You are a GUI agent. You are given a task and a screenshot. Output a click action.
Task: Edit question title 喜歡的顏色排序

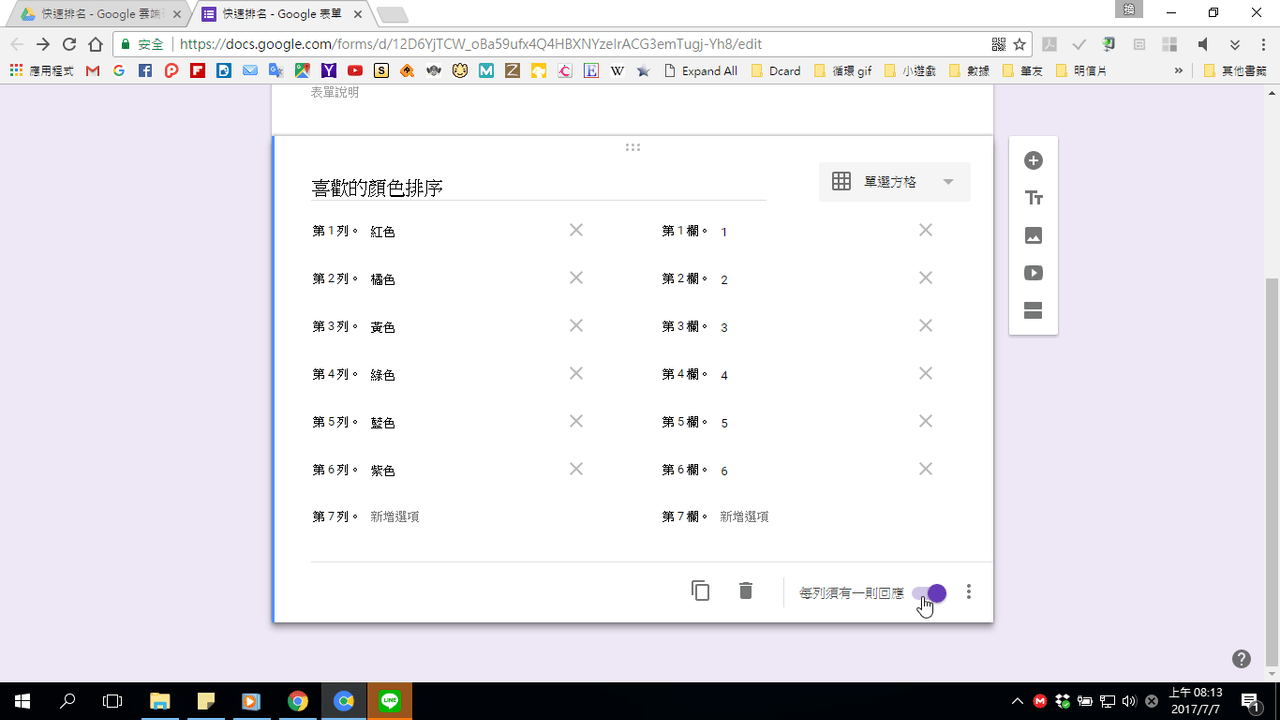[x=538, y=188]
